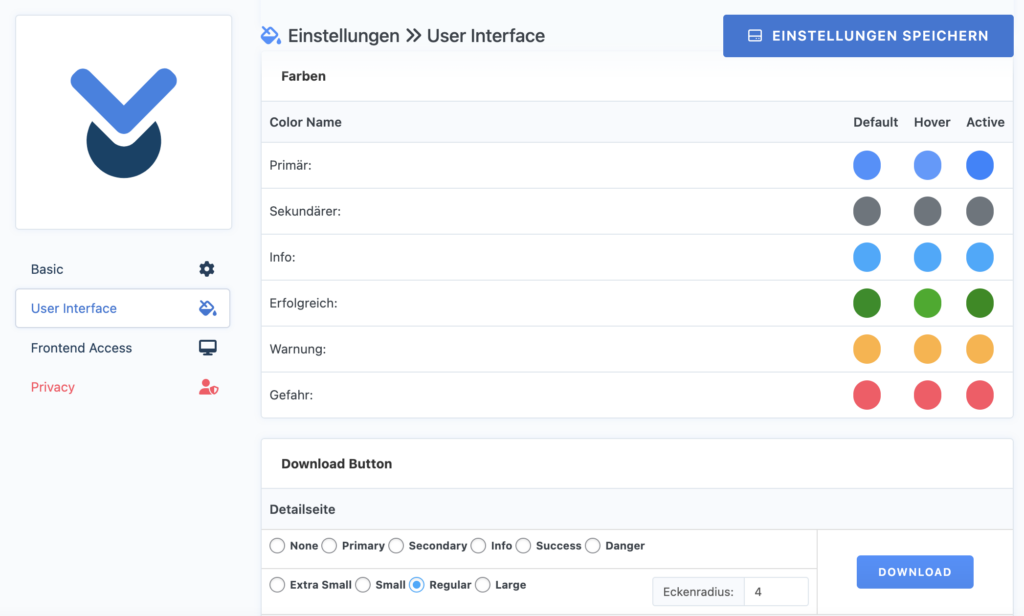Click the gear icon beside Basic
The height and width of the screenshot is (616, 1024).
click(207, 269)
